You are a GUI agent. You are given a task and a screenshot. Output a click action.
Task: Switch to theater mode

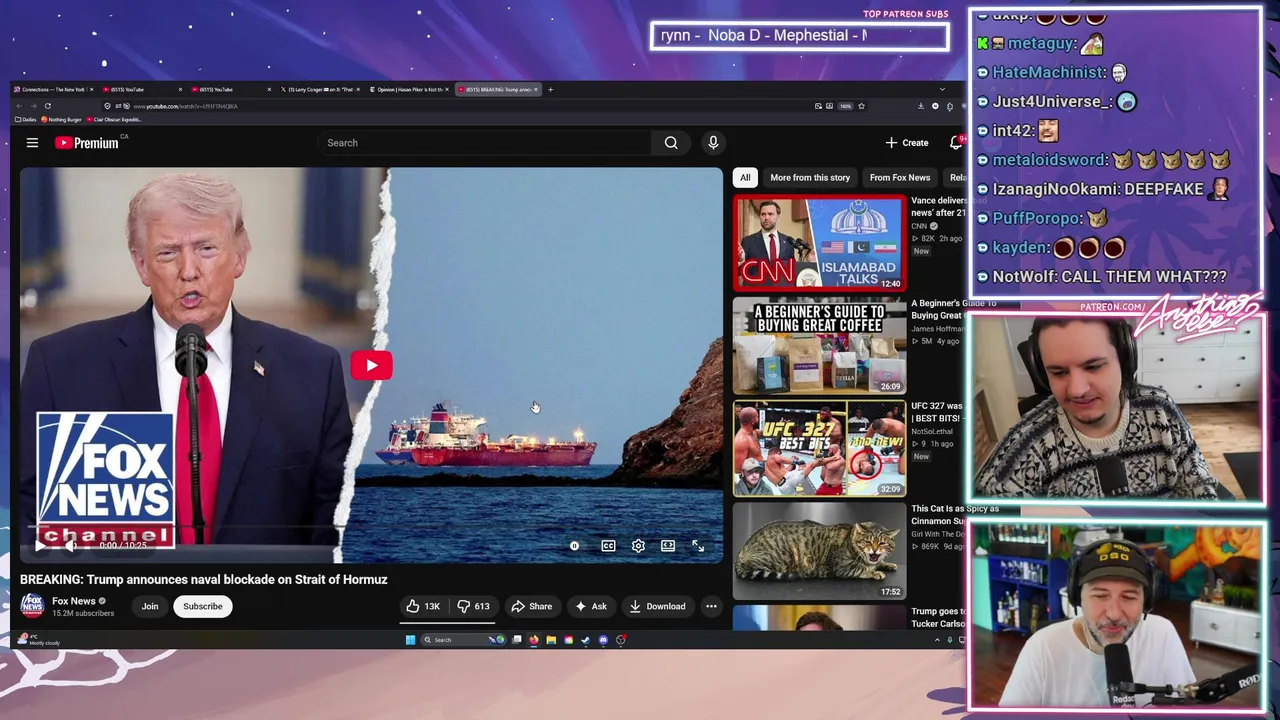pyautogui.click(x=668, y=546)
